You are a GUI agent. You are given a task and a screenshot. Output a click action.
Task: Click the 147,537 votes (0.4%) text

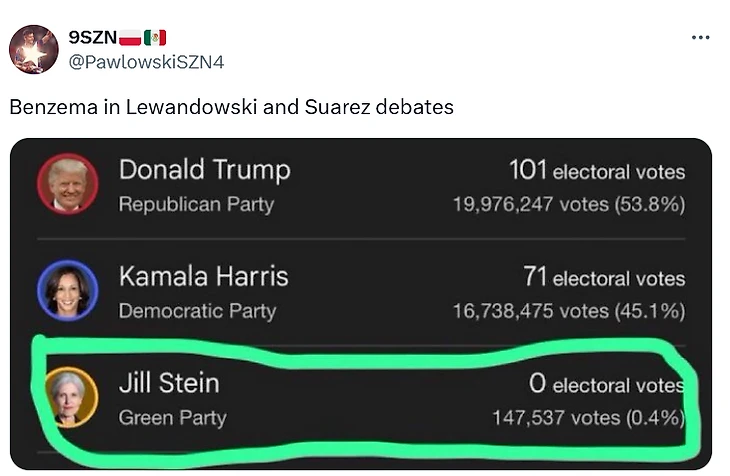click(x=588, y=417)
